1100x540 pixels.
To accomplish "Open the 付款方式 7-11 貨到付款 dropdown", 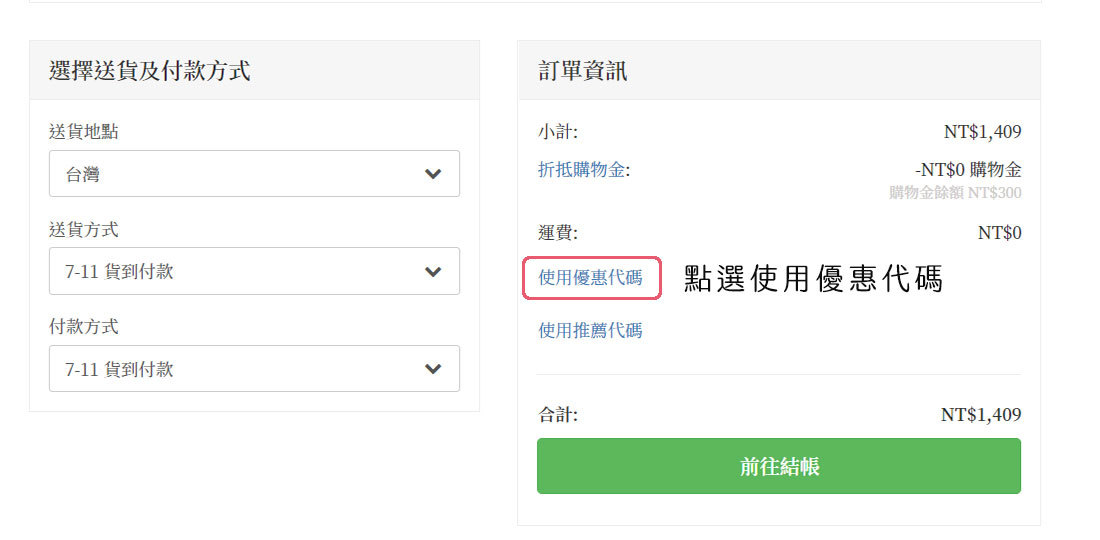I will pos(240,369).
